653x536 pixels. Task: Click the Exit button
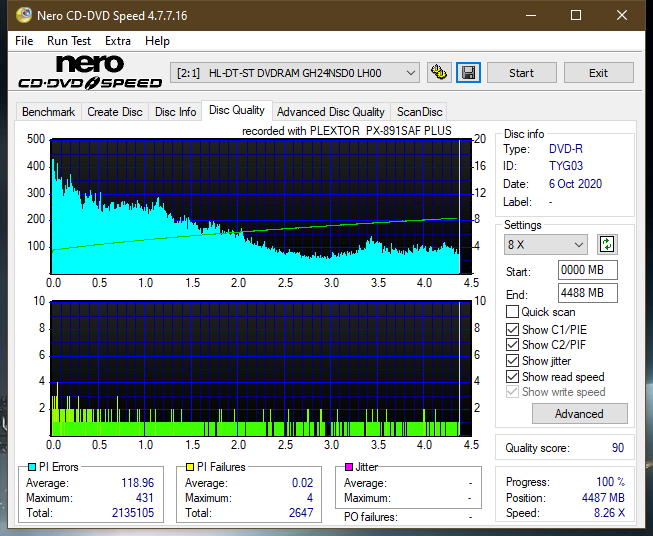coord(598,73)
